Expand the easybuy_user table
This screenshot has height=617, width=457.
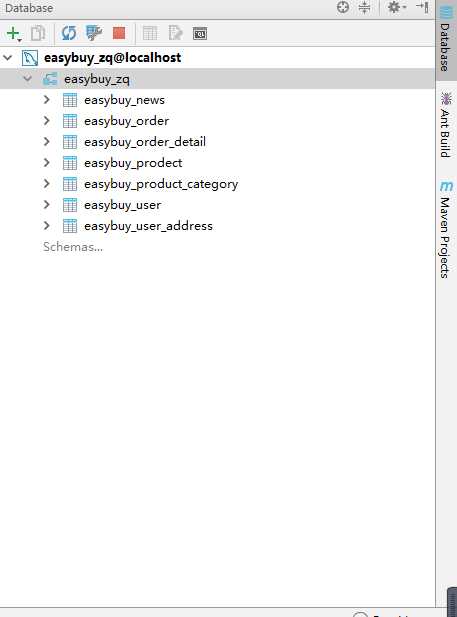pos(46,205)
